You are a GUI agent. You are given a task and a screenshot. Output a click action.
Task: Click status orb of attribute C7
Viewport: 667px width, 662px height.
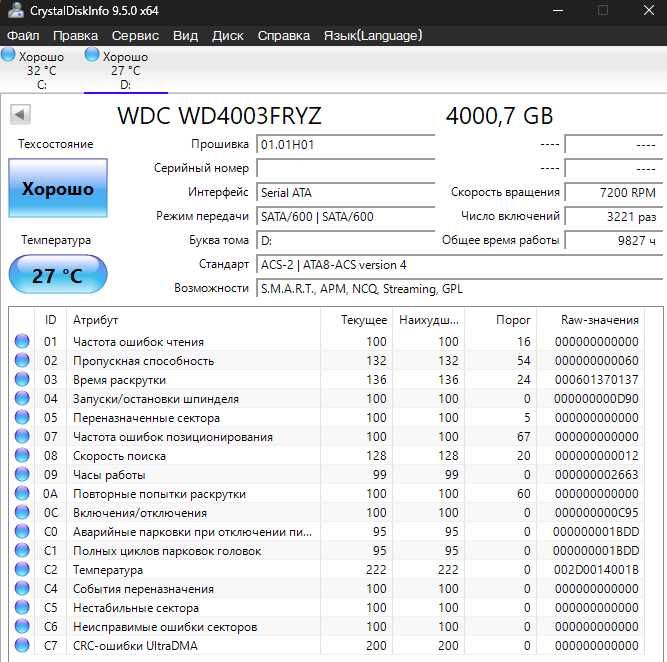coord(22,645)
